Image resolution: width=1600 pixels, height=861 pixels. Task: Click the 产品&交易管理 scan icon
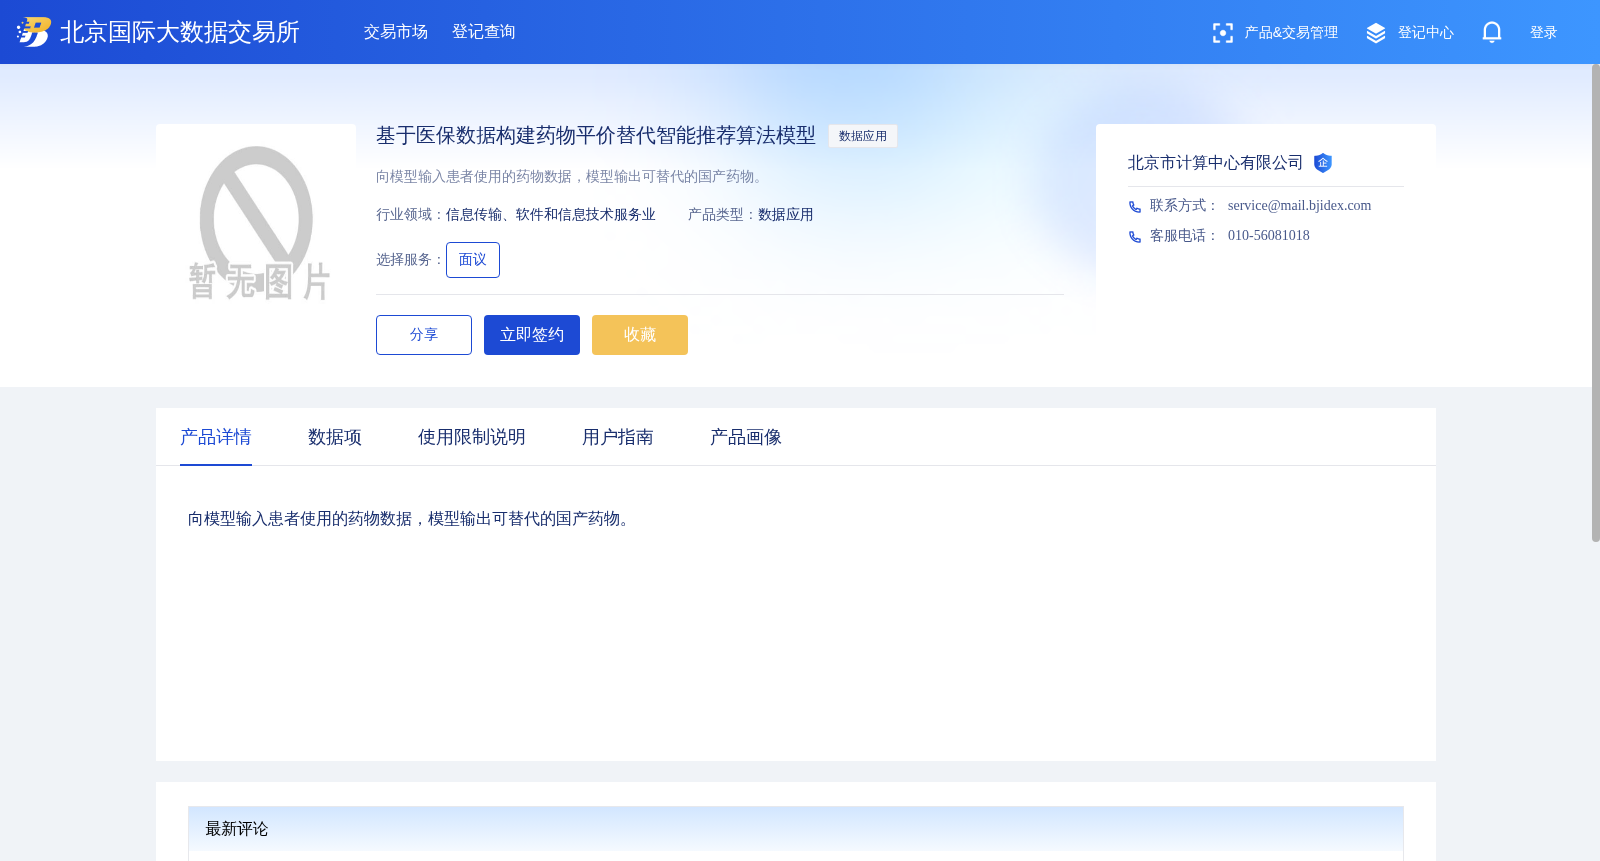tap(1222, 33)
